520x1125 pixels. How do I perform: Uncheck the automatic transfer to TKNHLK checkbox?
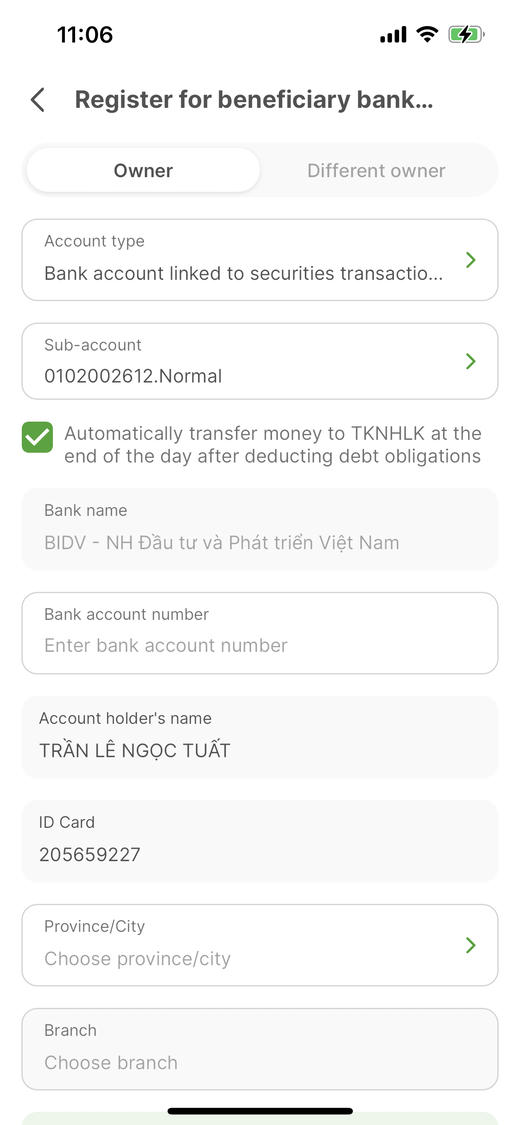coord(37,437)
